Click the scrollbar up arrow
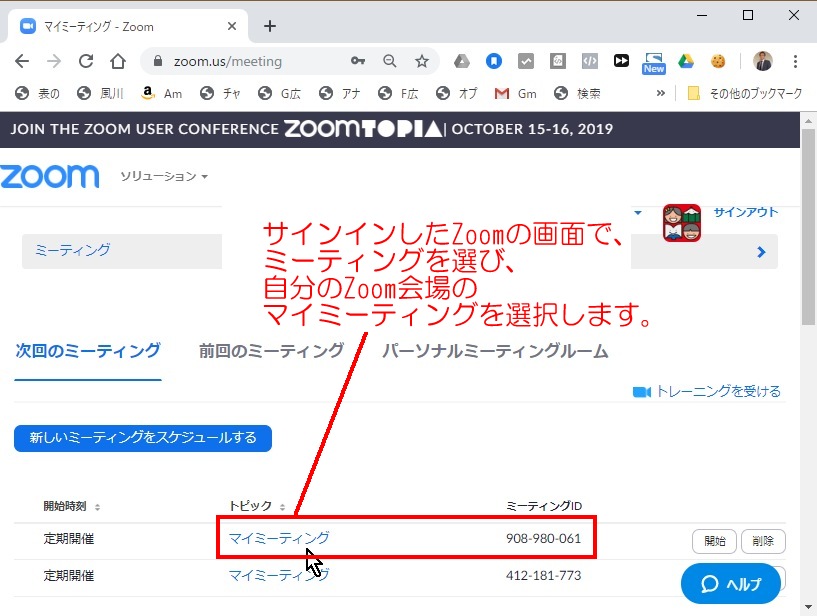 808,120
